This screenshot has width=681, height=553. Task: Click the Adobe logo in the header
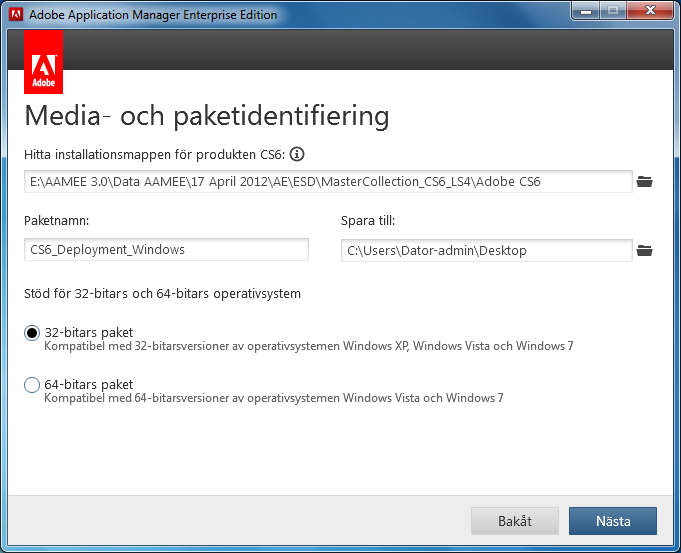click(43, 62)
